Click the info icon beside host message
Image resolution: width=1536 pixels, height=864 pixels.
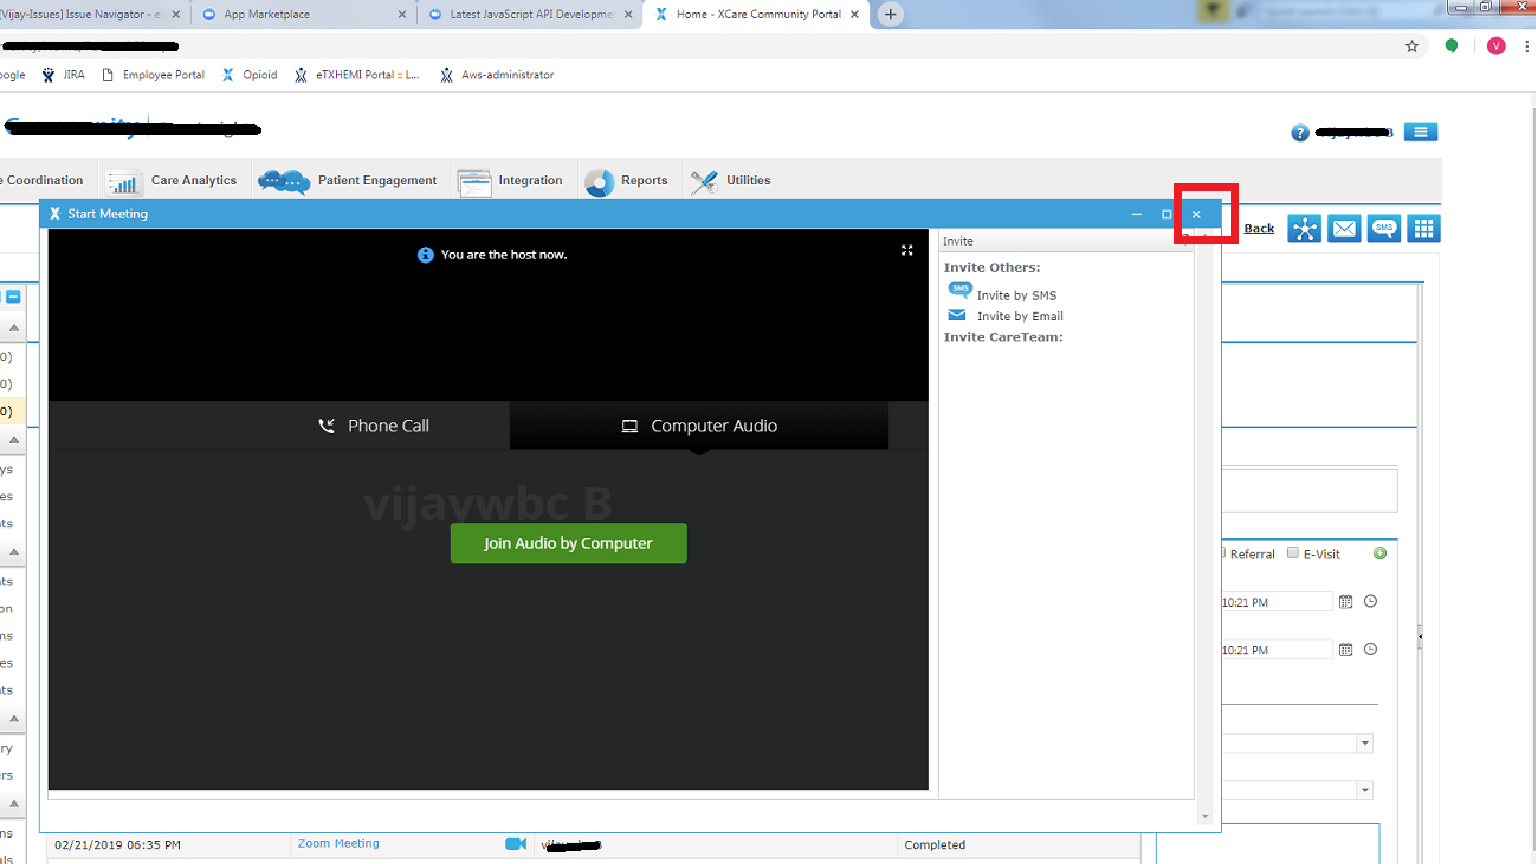[x=425, y=255]
